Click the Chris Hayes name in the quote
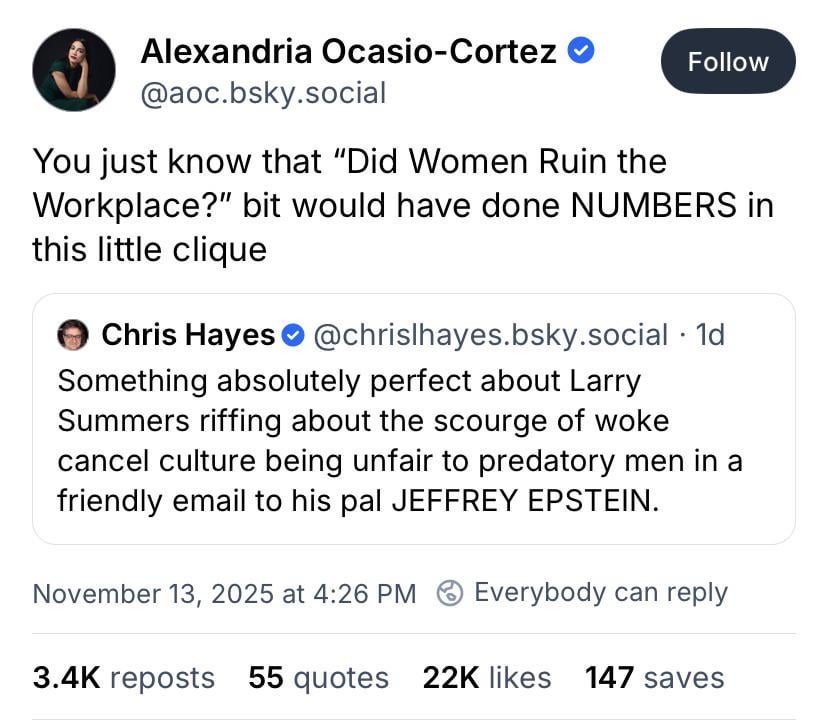Image resolution: width=828 pixels, height=722 pixels. pyautogui.click(x=188, y=335)
